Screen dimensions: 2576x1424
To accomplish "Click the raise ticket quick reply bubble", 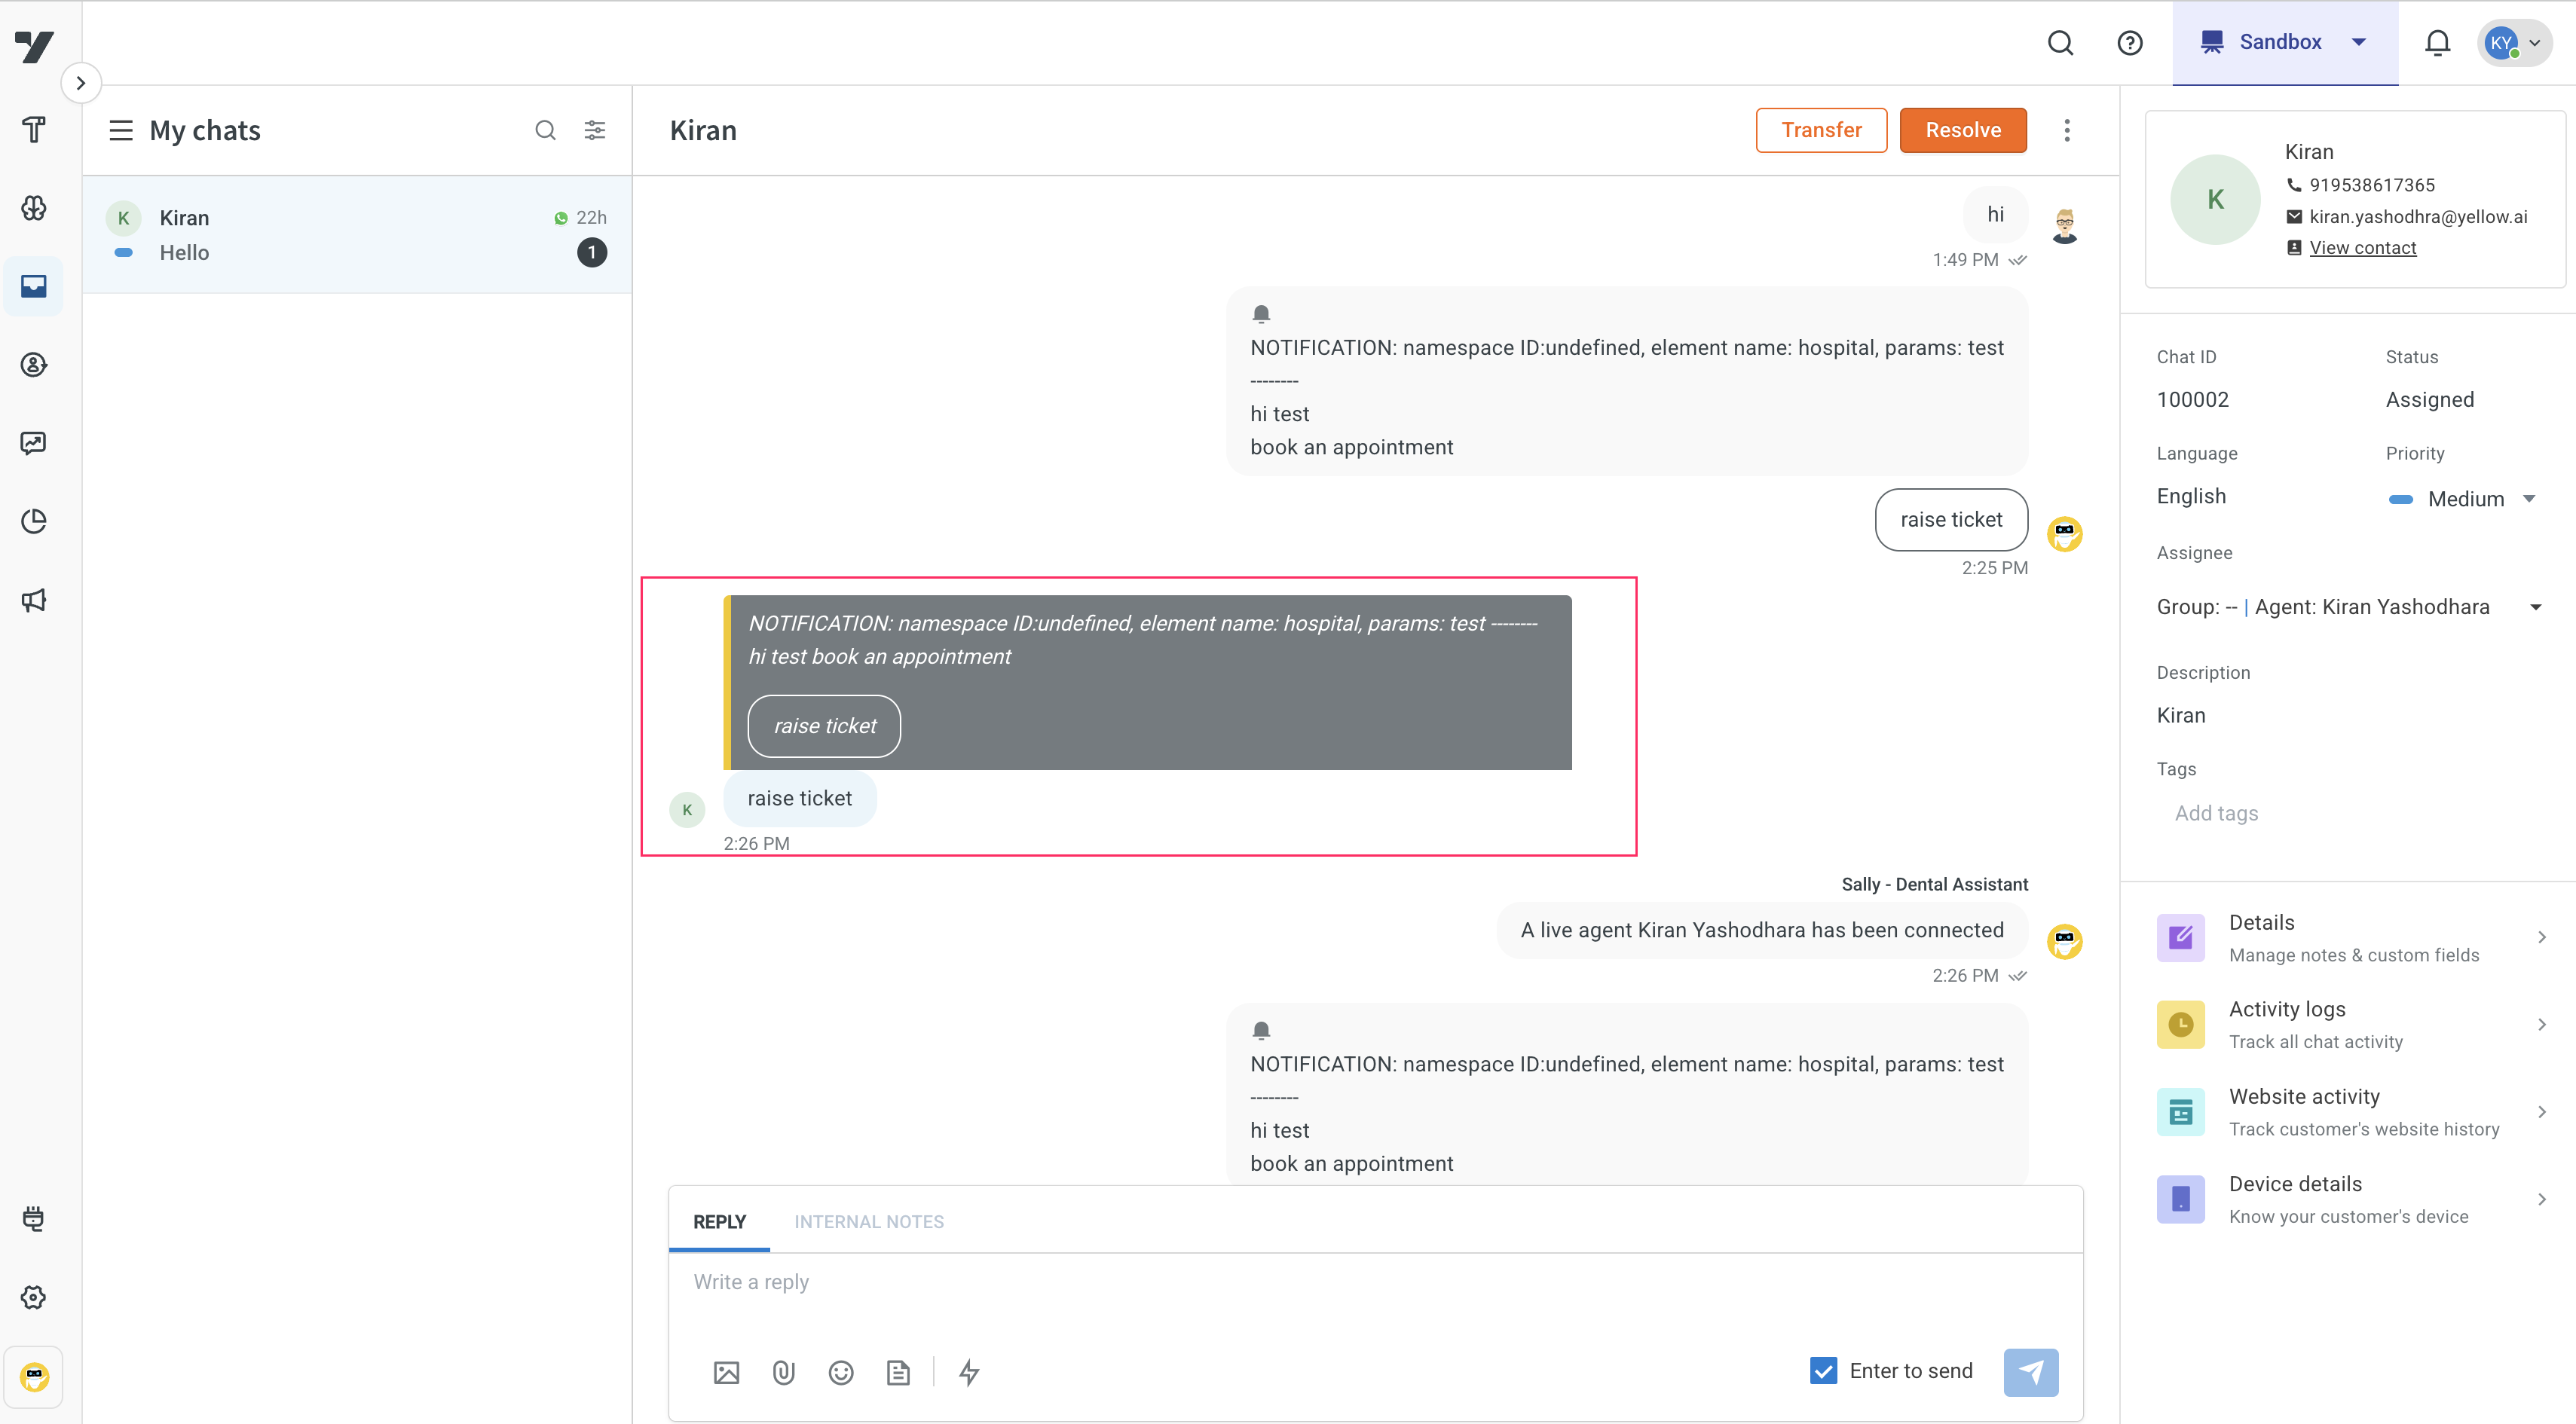I will (1951, 520).
